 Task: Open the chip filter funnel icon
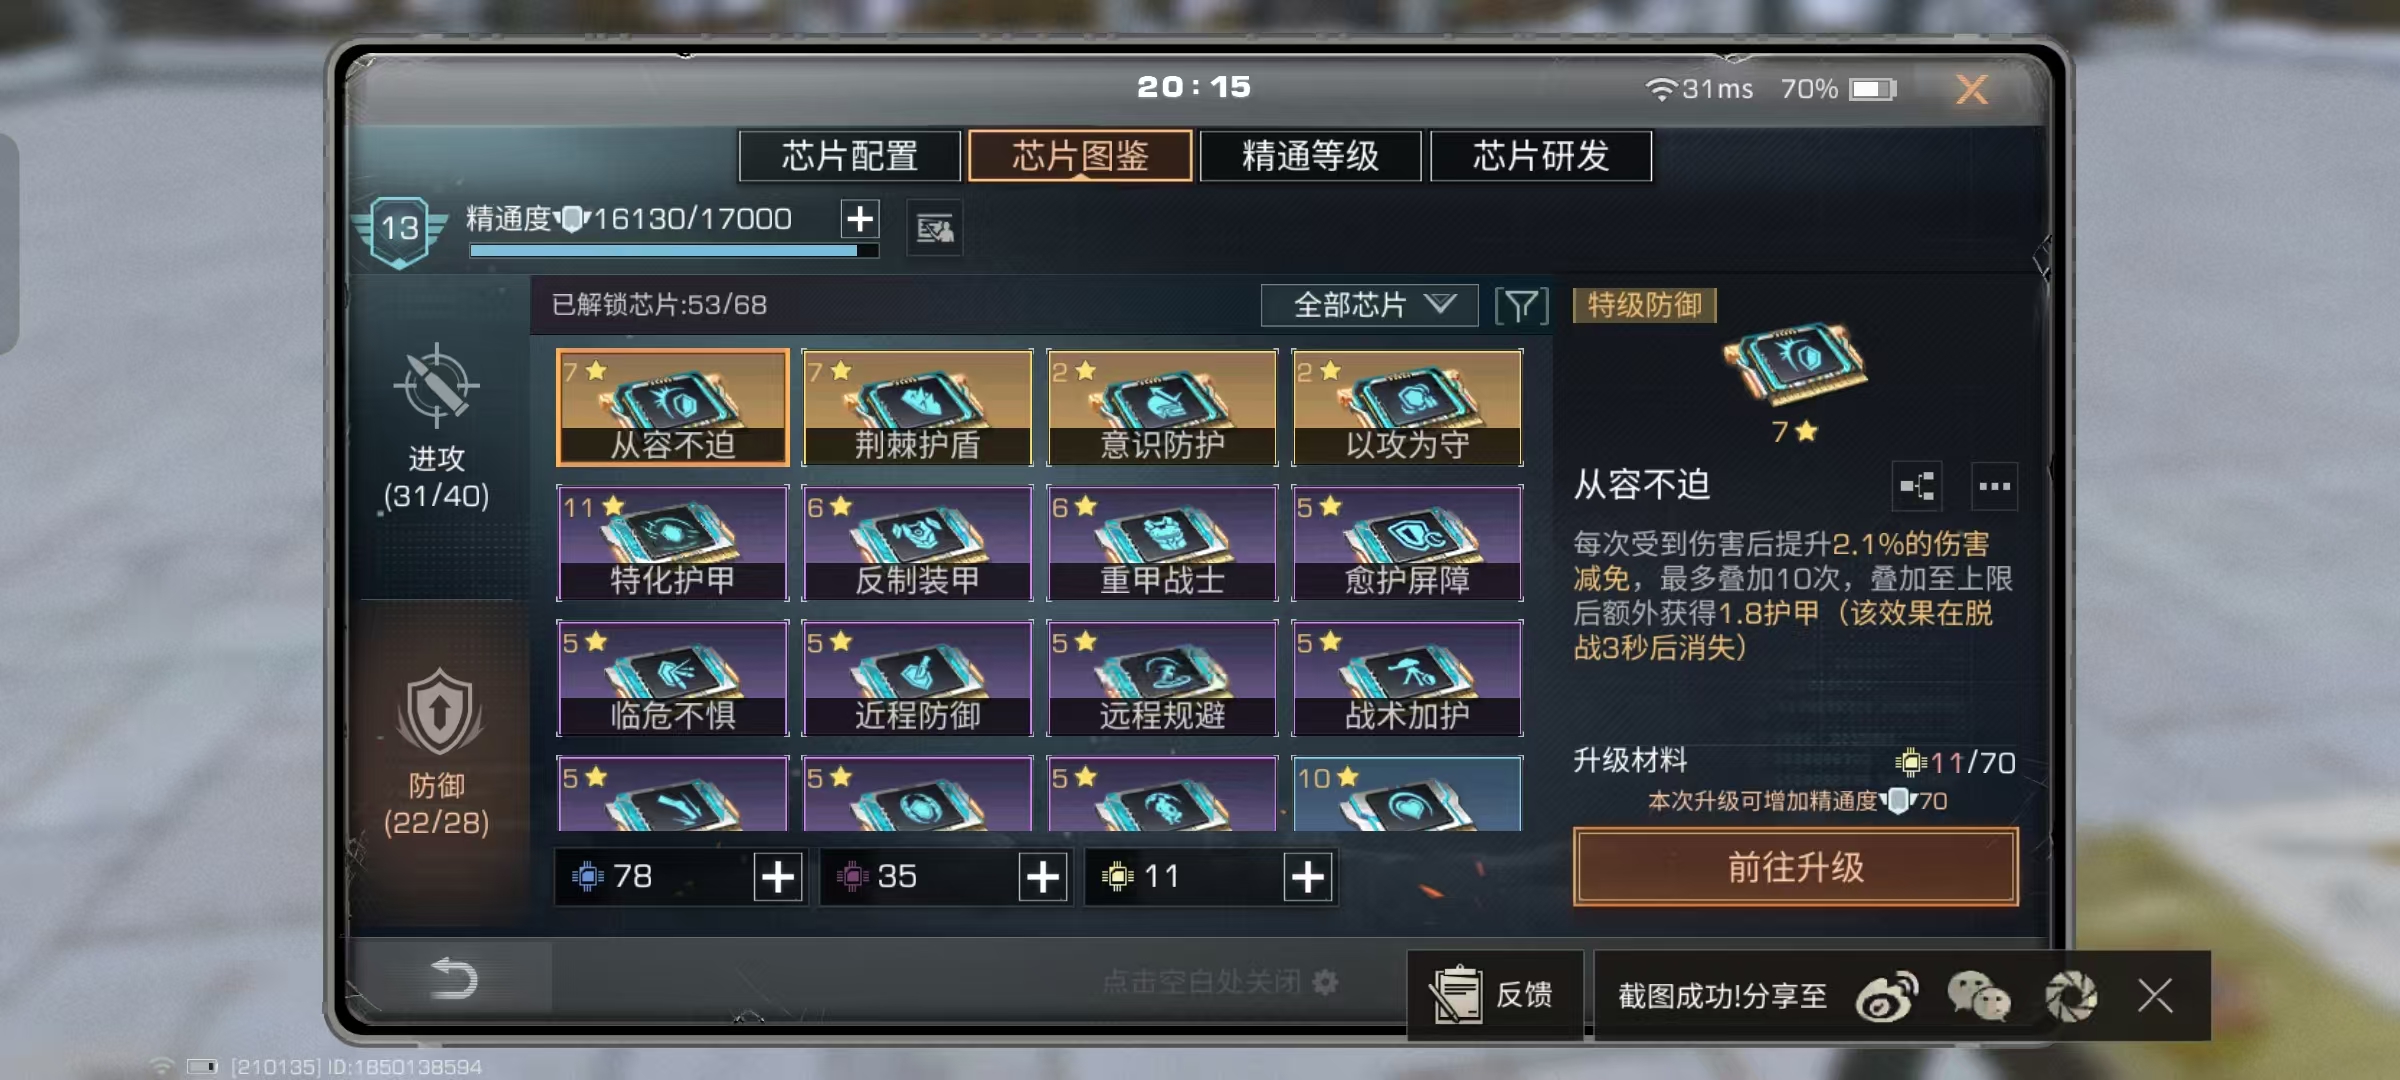(1521, 305)
